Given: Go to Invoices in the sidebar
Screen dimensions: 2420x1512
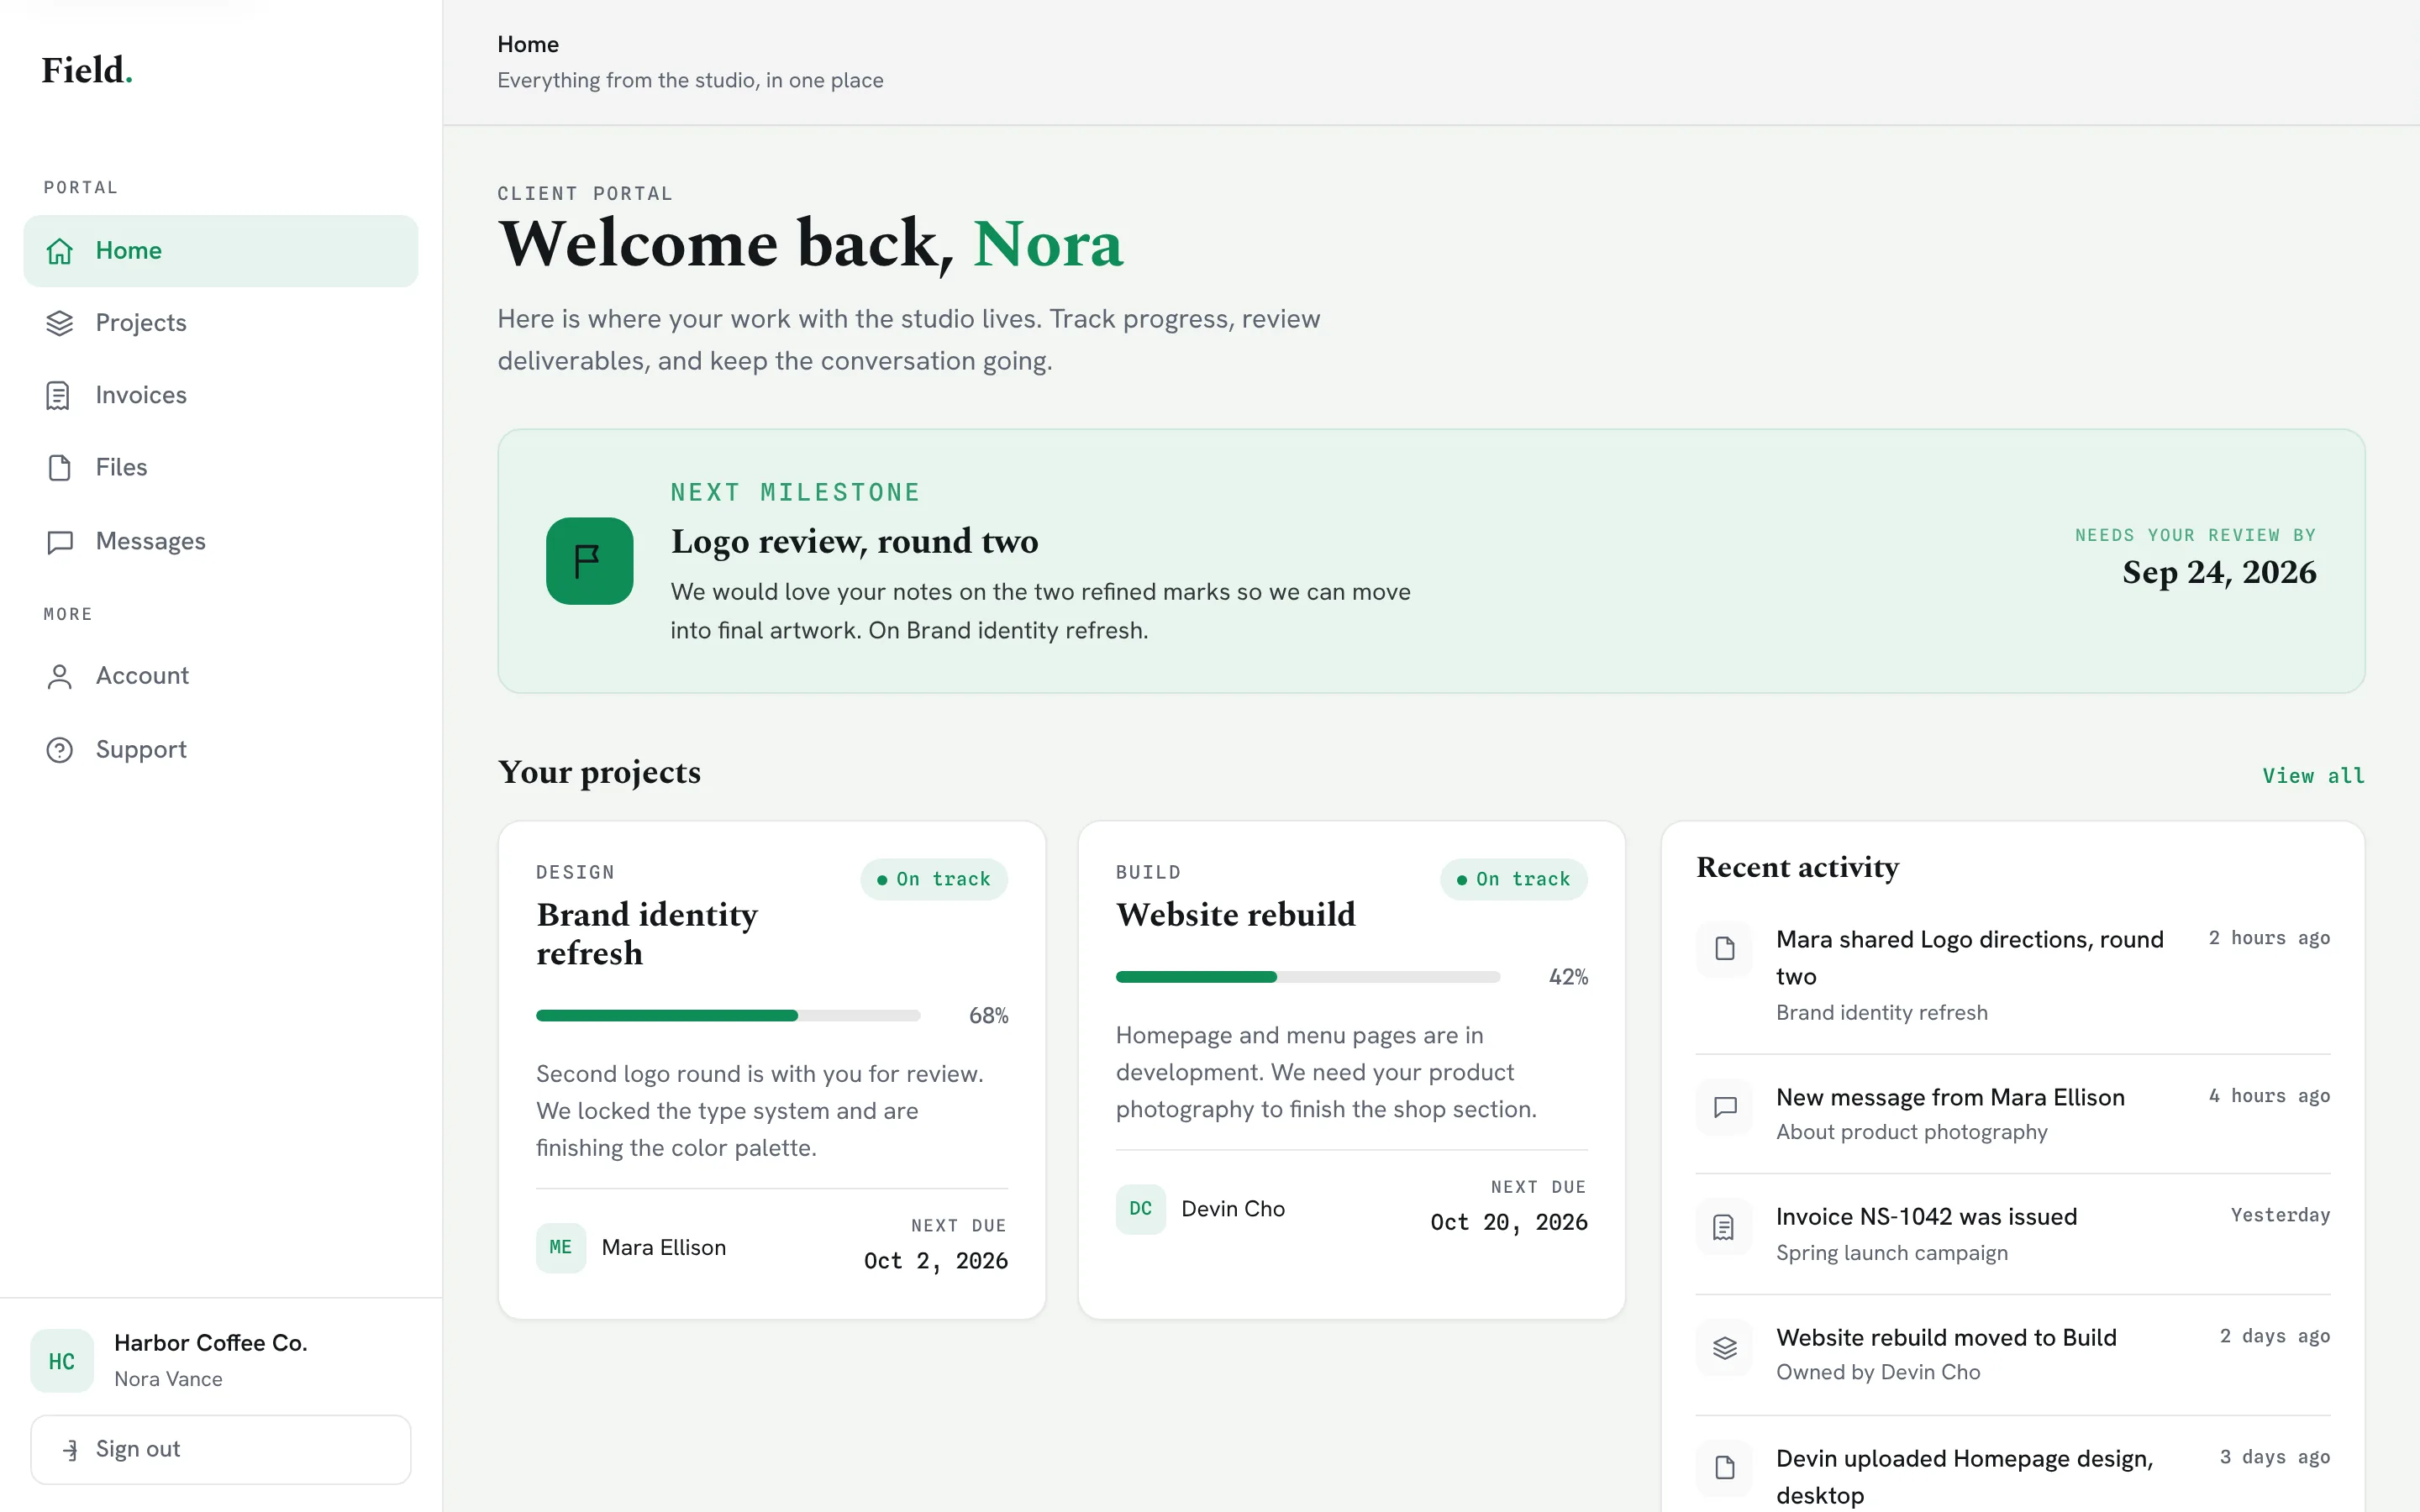Looking at the screenshot, I should coord(221,396).
